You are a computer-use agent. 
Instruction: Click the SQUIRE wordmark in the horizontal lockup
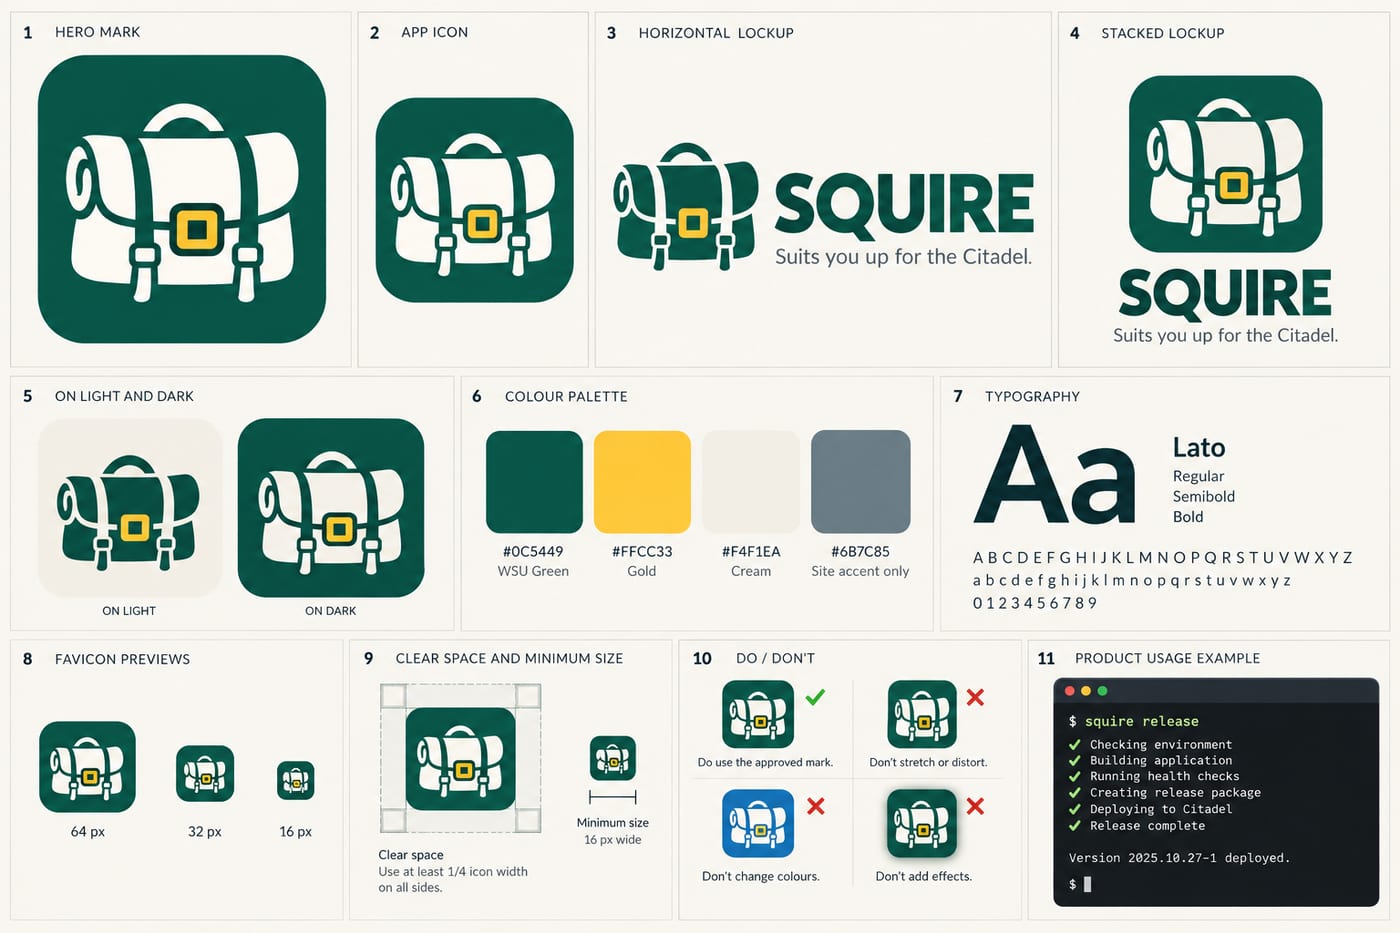[904, 204]
